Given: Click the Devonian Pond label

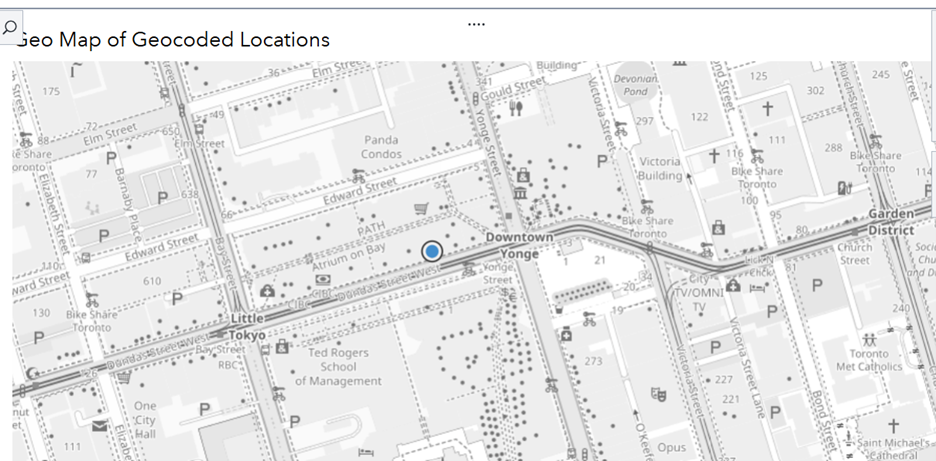Looking at the screenshot, I should (635, 83).
